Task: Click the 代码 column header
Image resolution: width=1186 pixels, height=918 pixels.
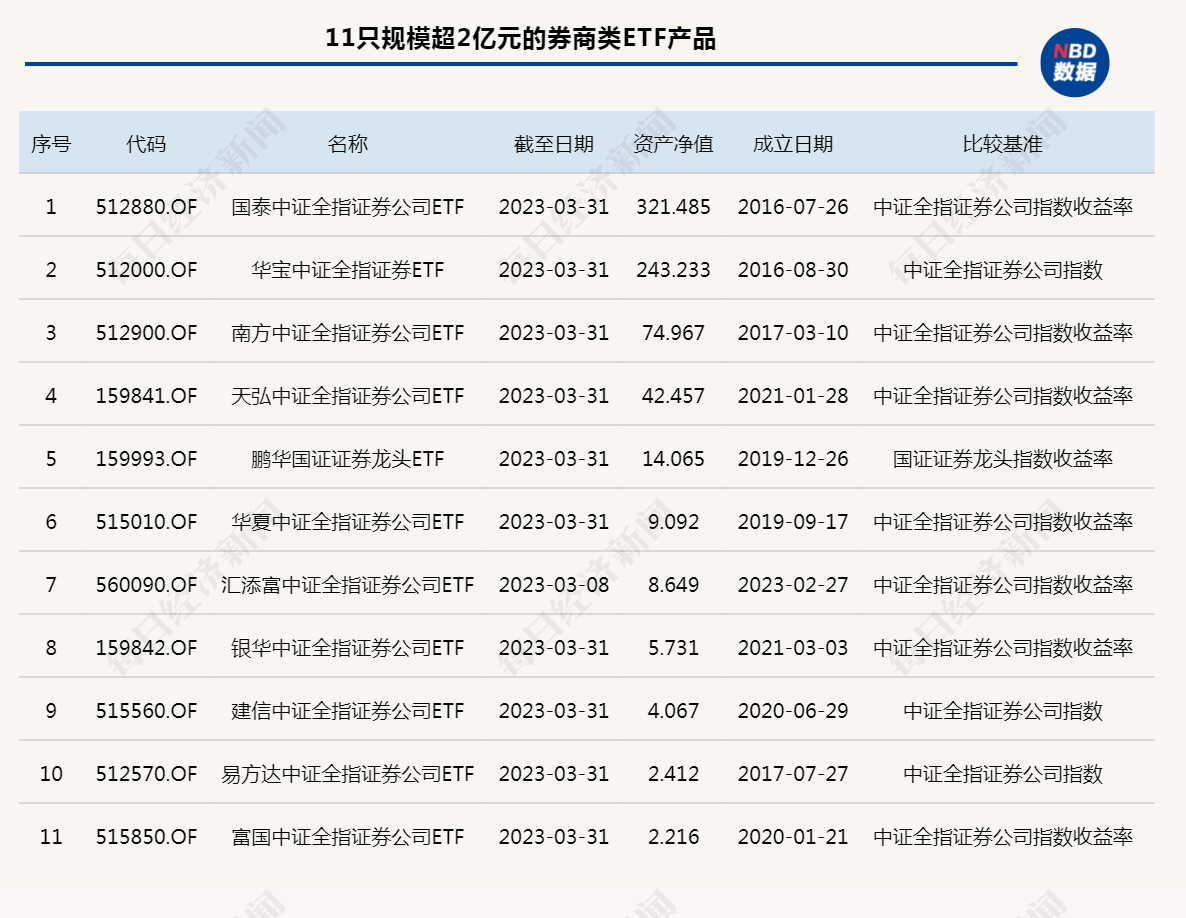Action: pos(146,144)
